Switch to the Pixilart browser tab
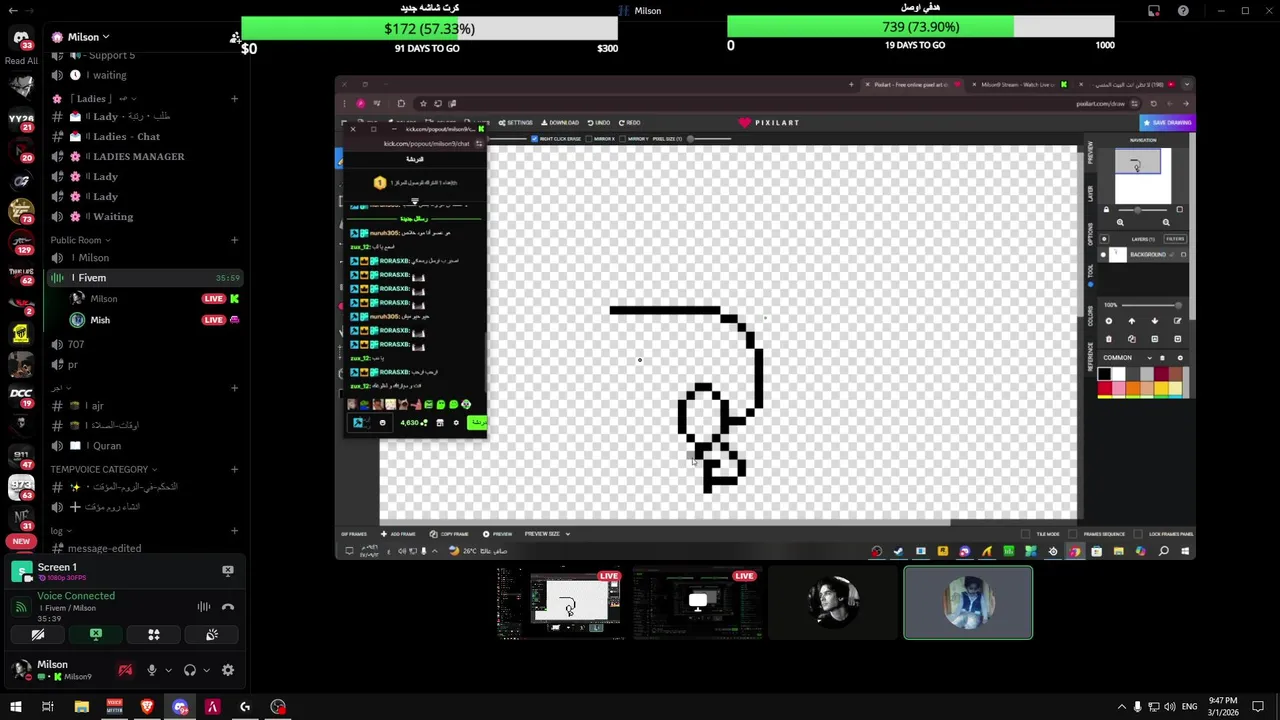 [x=911, y=85]
